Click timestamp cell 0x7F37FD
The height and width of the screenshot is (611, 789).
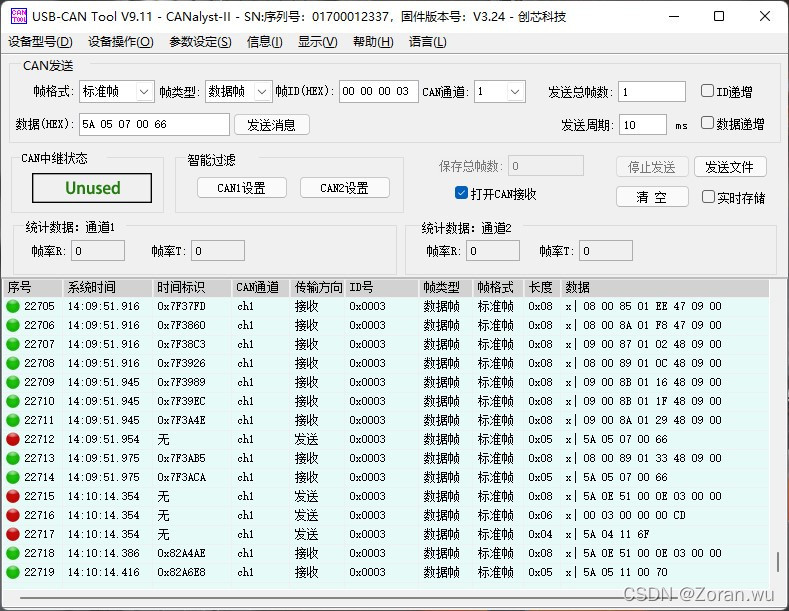click(x=181, y=306)
